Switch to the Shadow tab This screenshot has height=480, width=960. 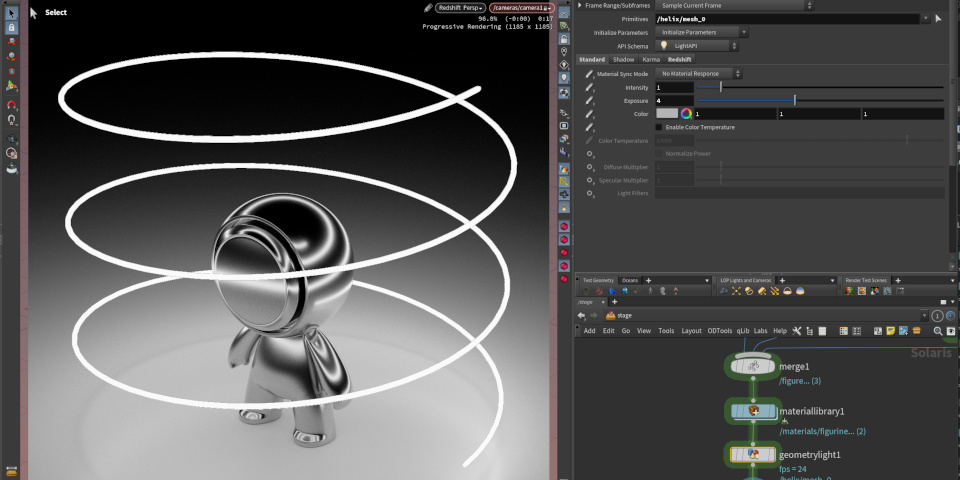pyautogui.click(x=623, y=59)
